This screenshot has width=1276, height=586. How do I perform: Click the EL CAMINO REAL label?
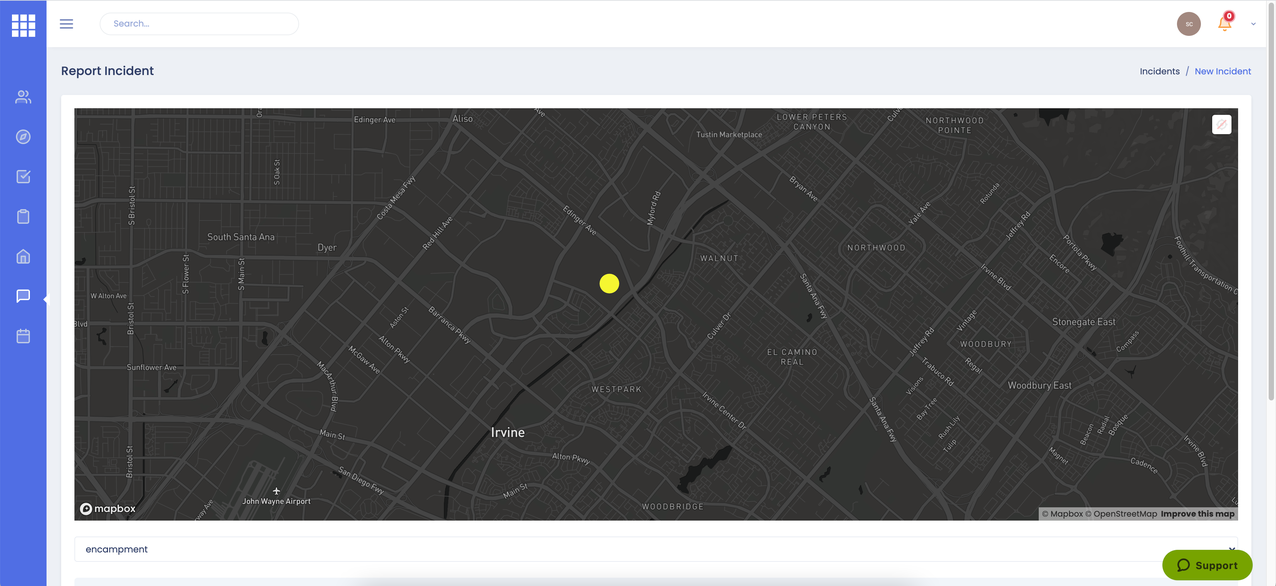point(792,357)
